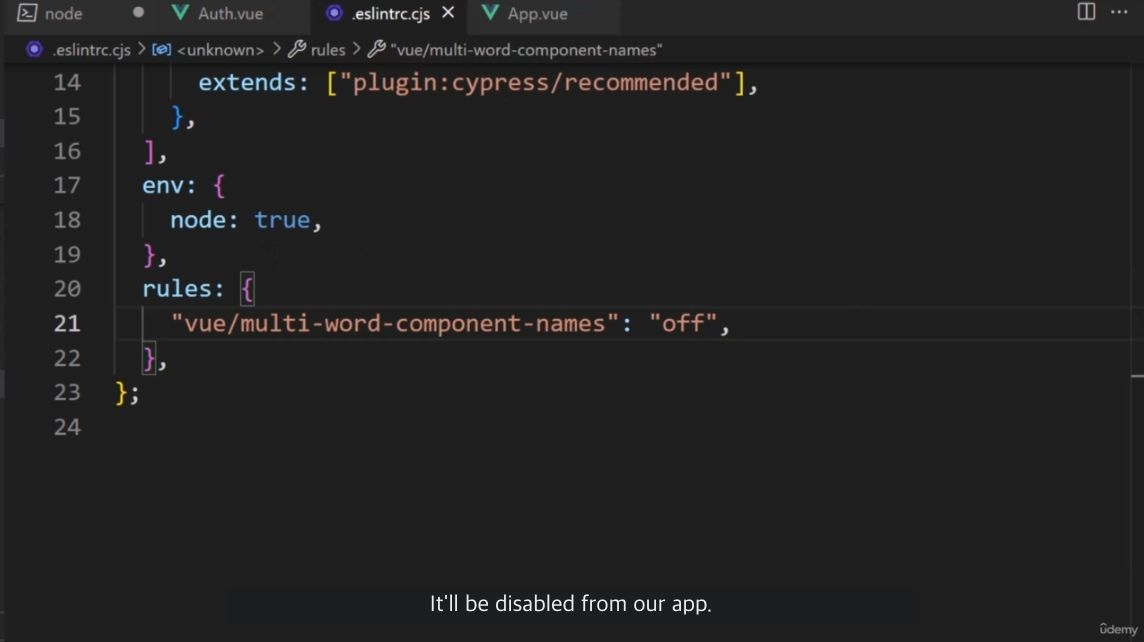Click the extends key on line 14

click(x=246, y=82)
